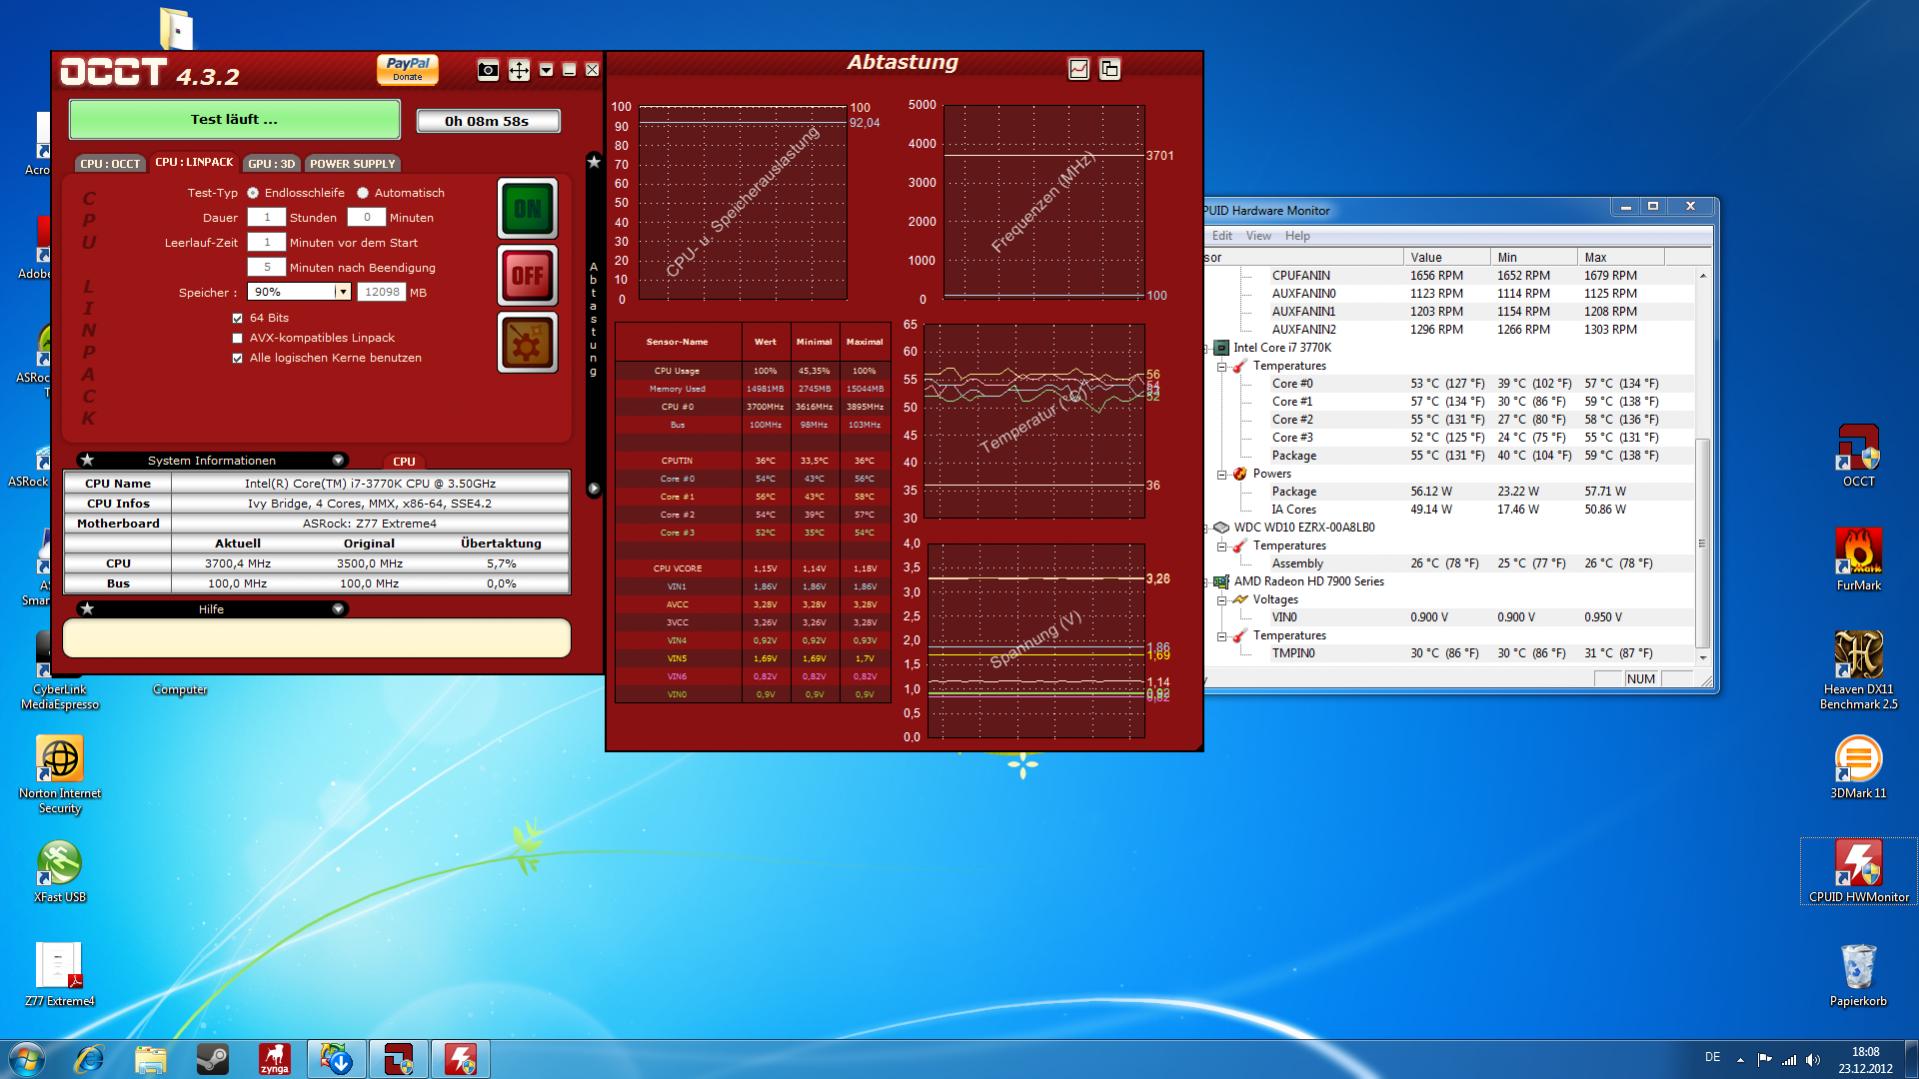Click HWMonitor scrollbar up arrow
The image size is (1919, 1079).
[x=1702, y=275]
